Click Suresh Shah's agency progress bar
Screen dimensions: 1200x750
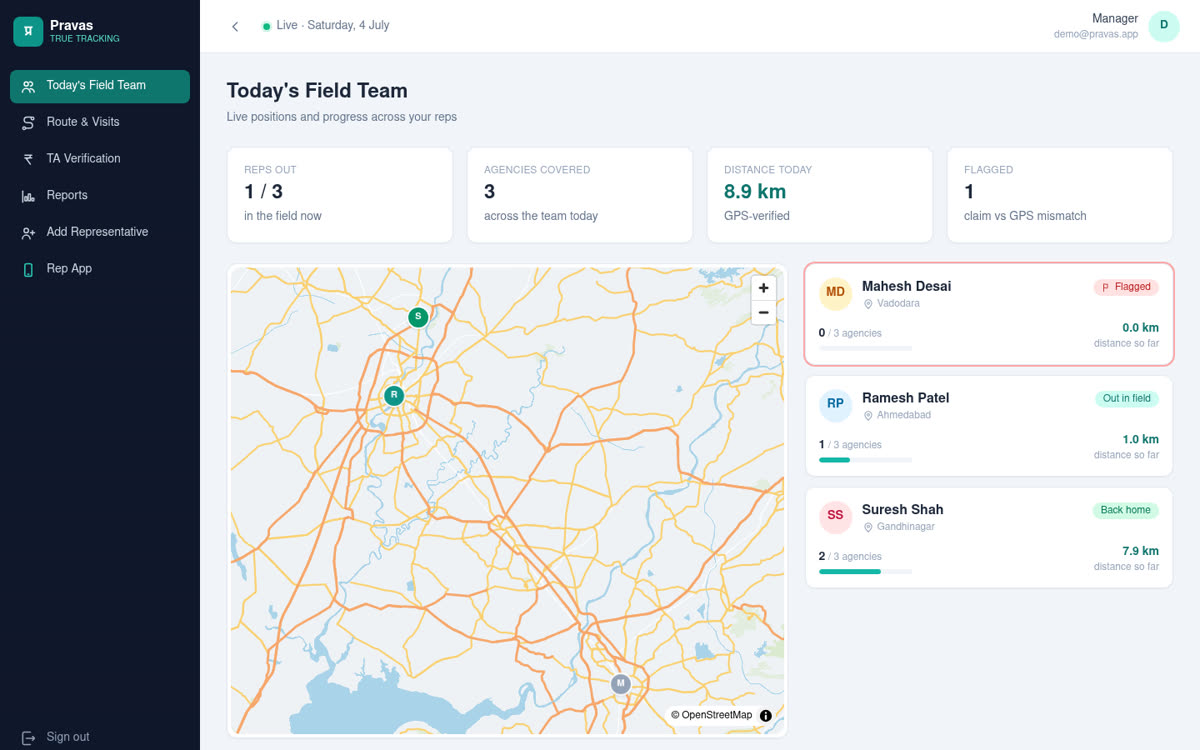(865, 571)
